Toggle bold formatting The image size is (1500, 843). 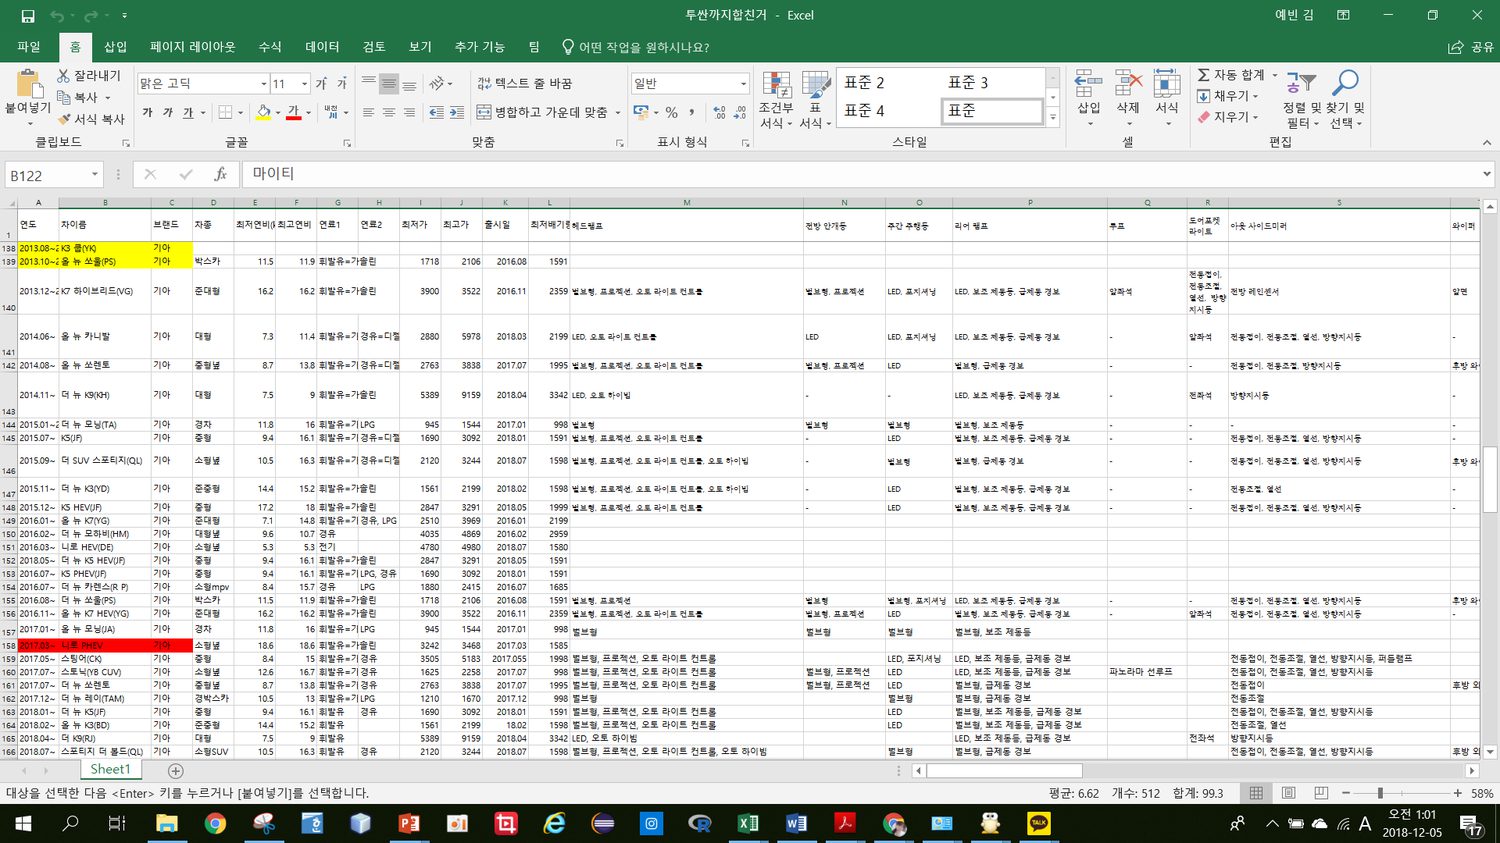(x=147, y=113)
